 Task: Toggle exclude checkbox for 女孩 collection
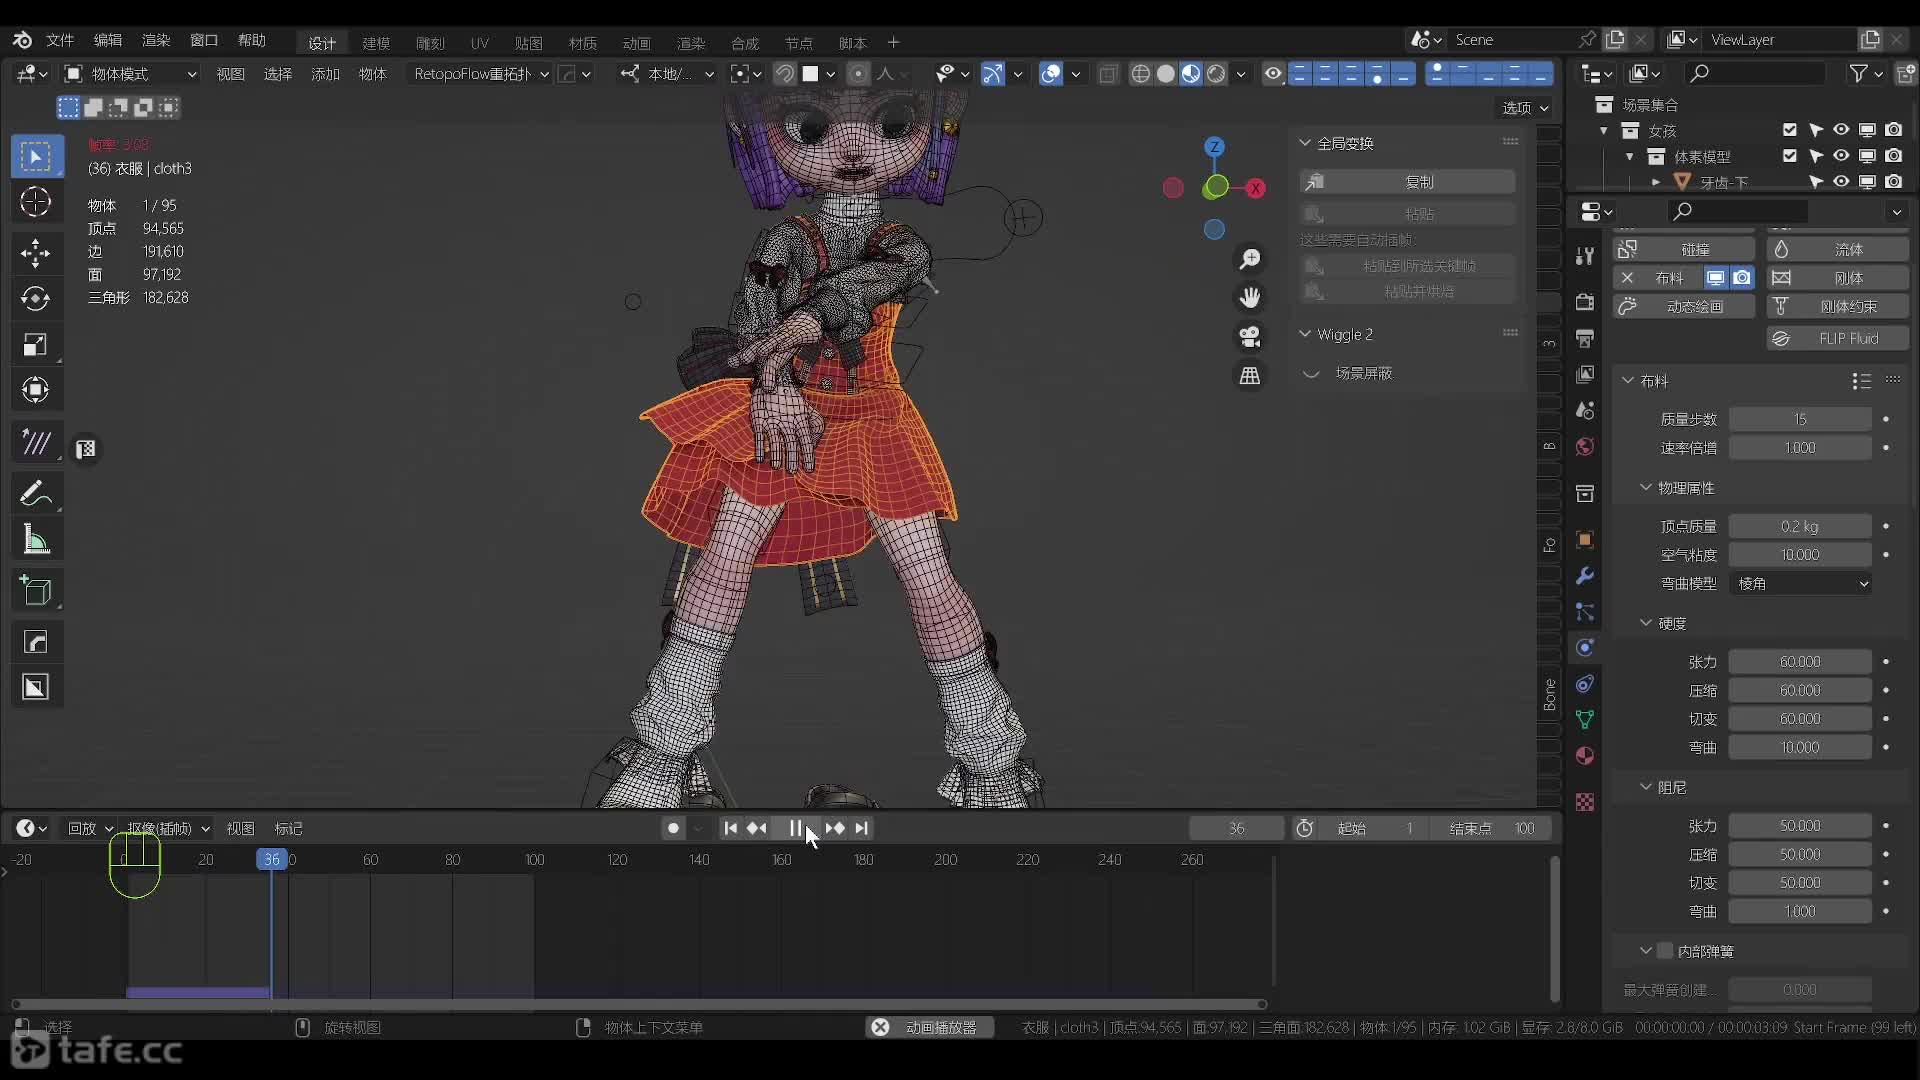pos(1790,130)
